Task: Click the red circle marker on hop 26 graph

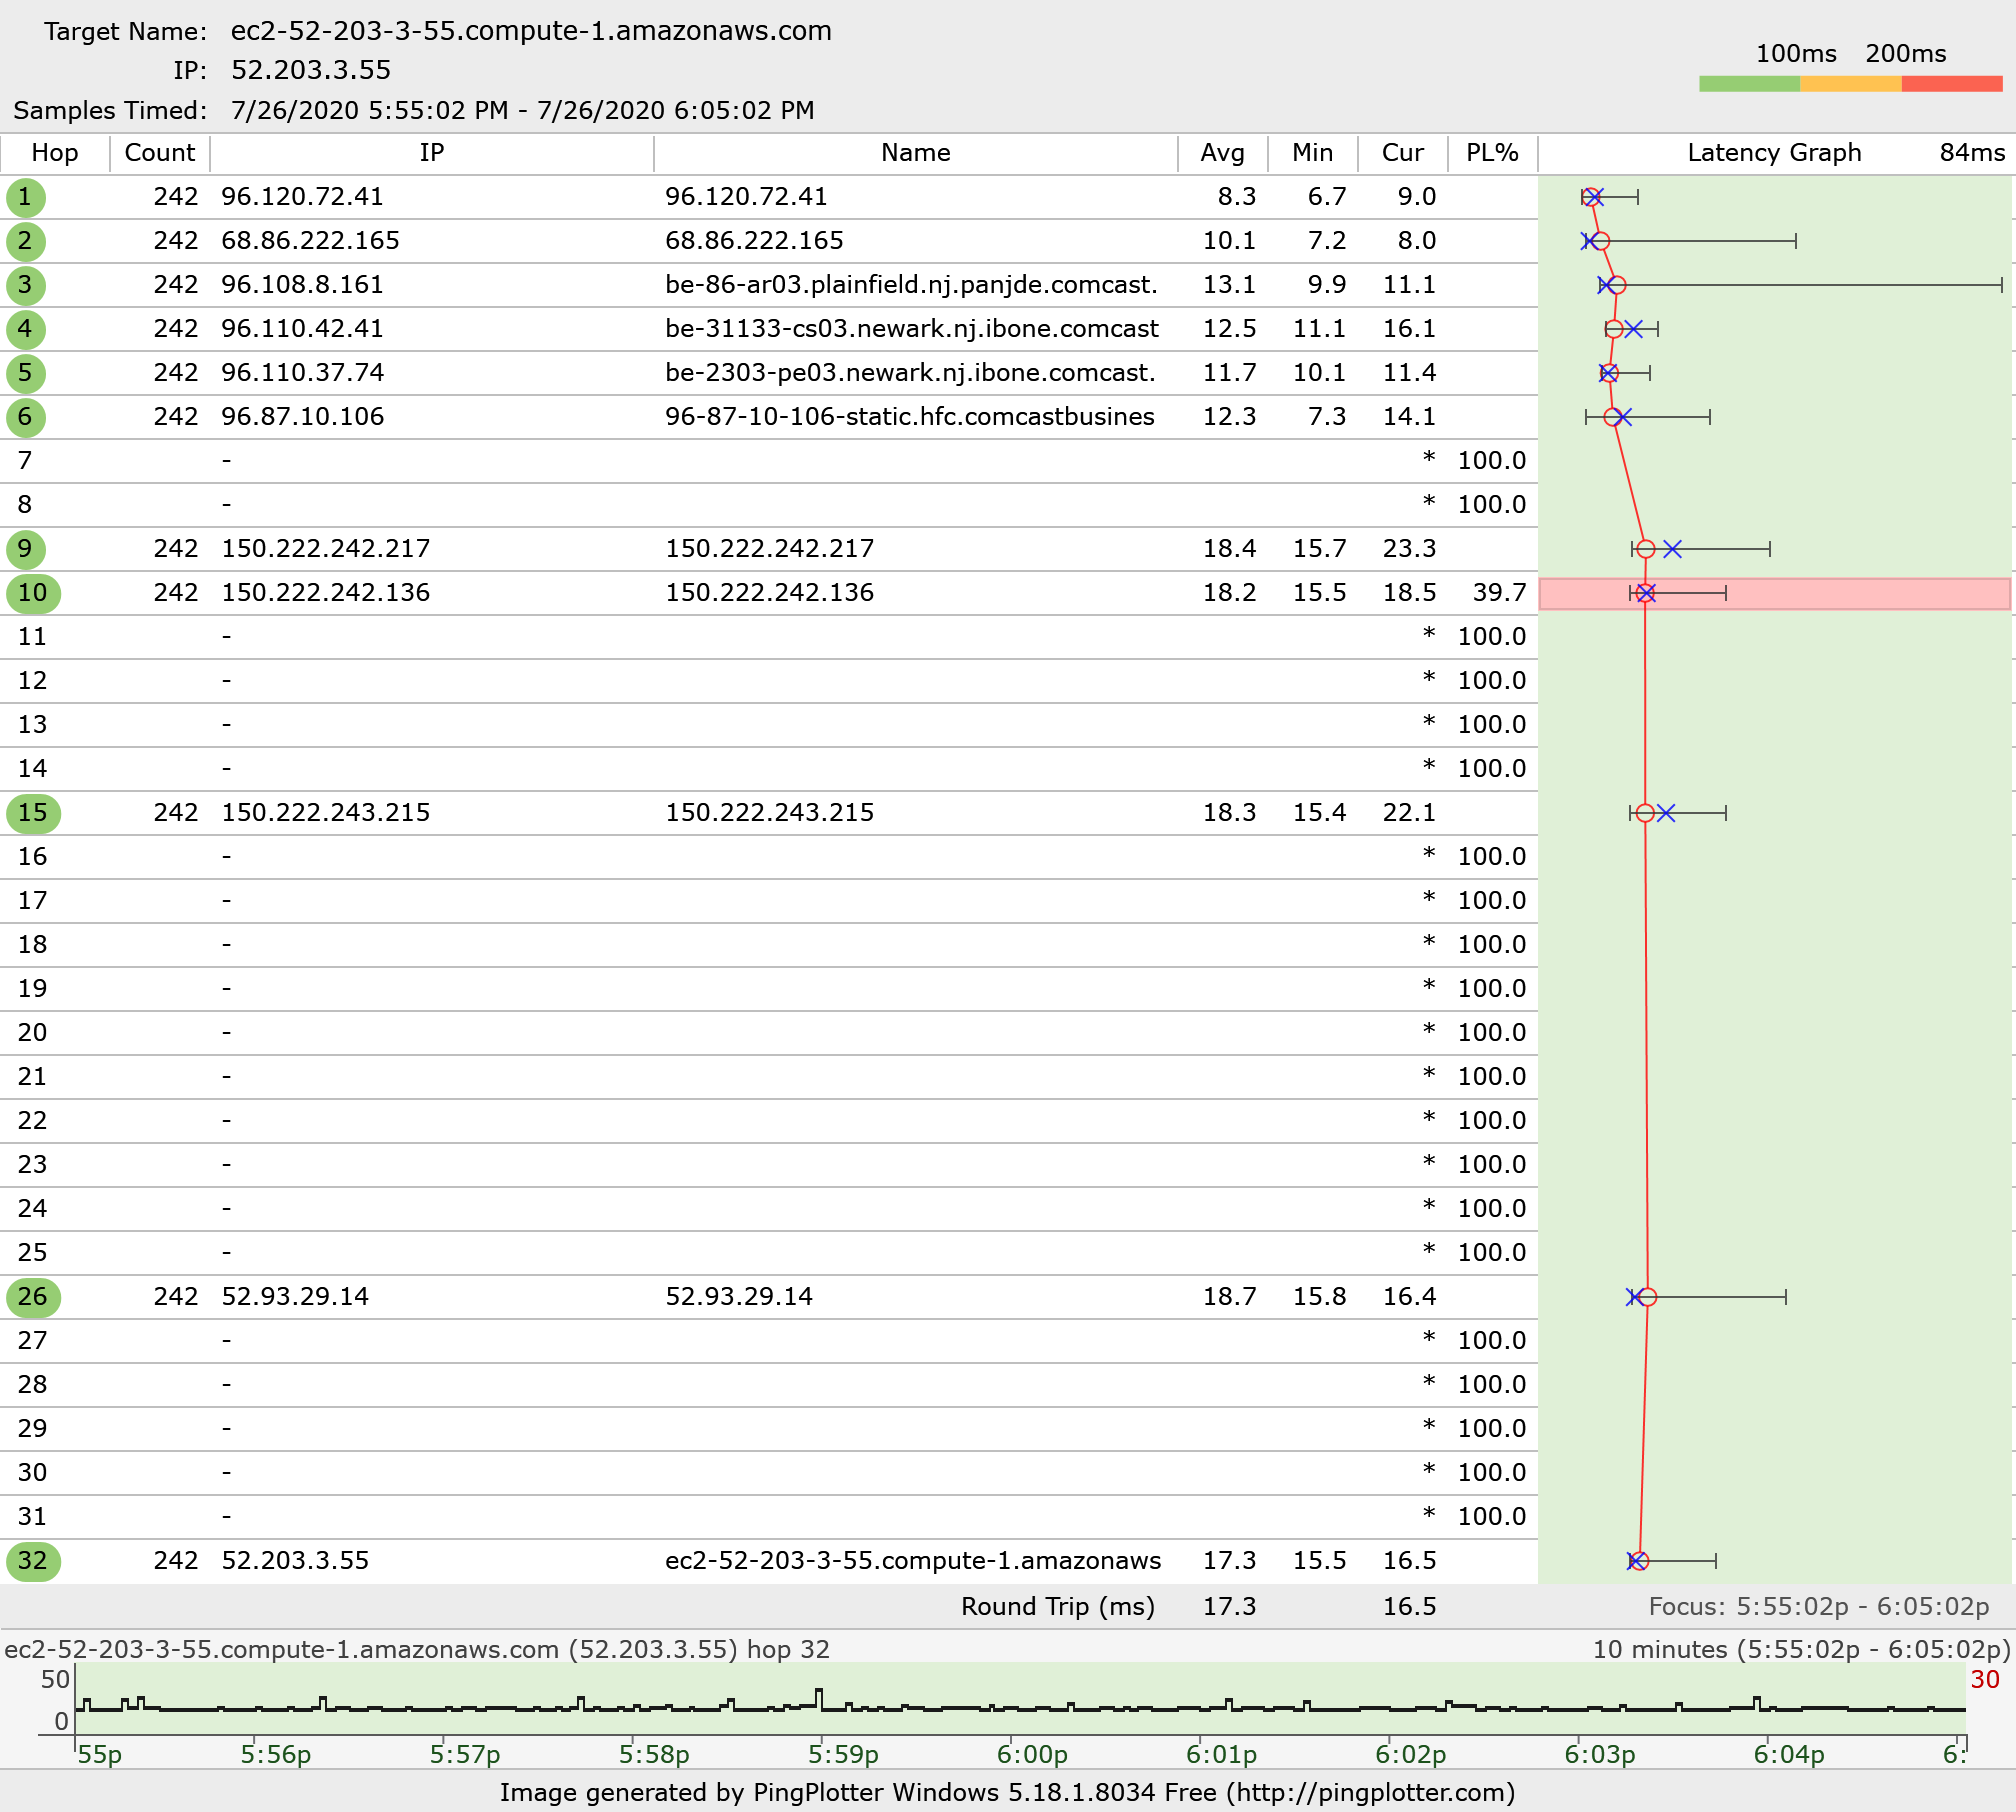Action: click(1648, 1297)
